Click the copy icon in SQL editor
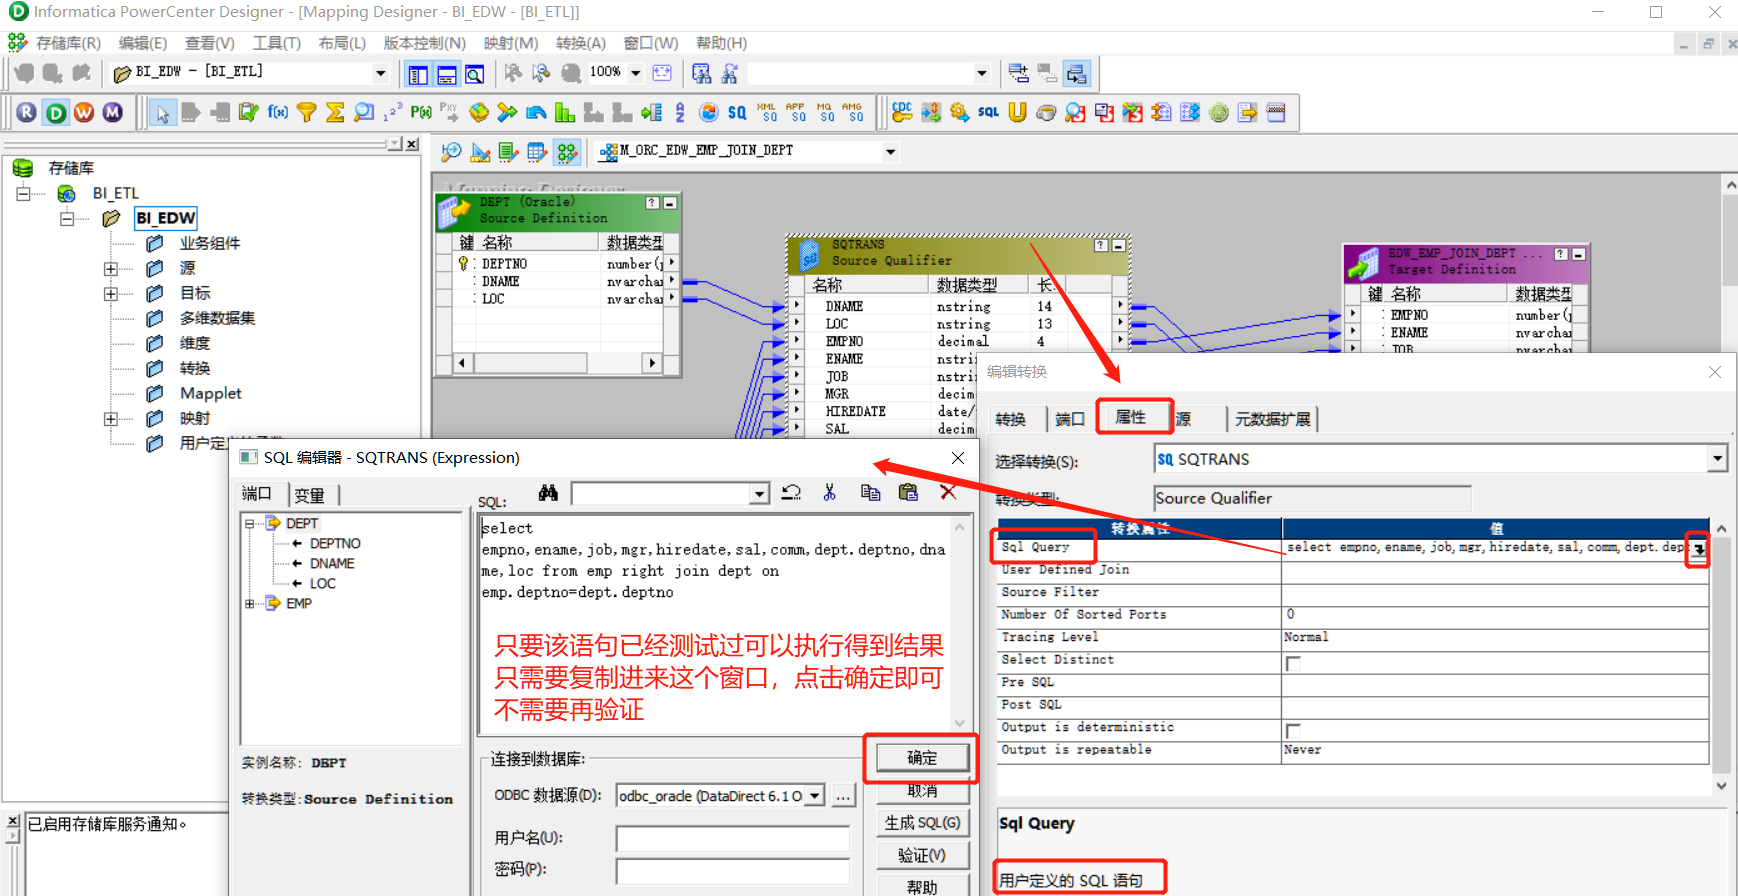Image resolution: width=1738 pixels, height=896 pixels. (870, 493)
